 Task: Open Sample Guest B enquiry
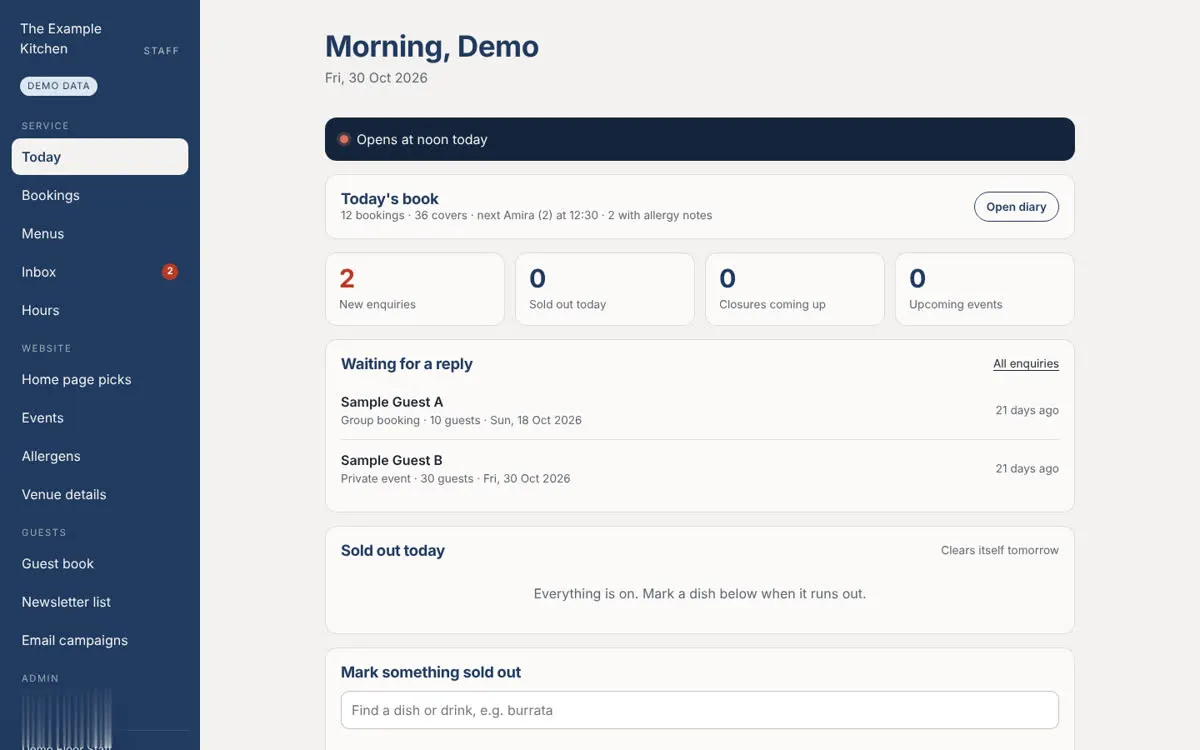click(x=700, y=469)
